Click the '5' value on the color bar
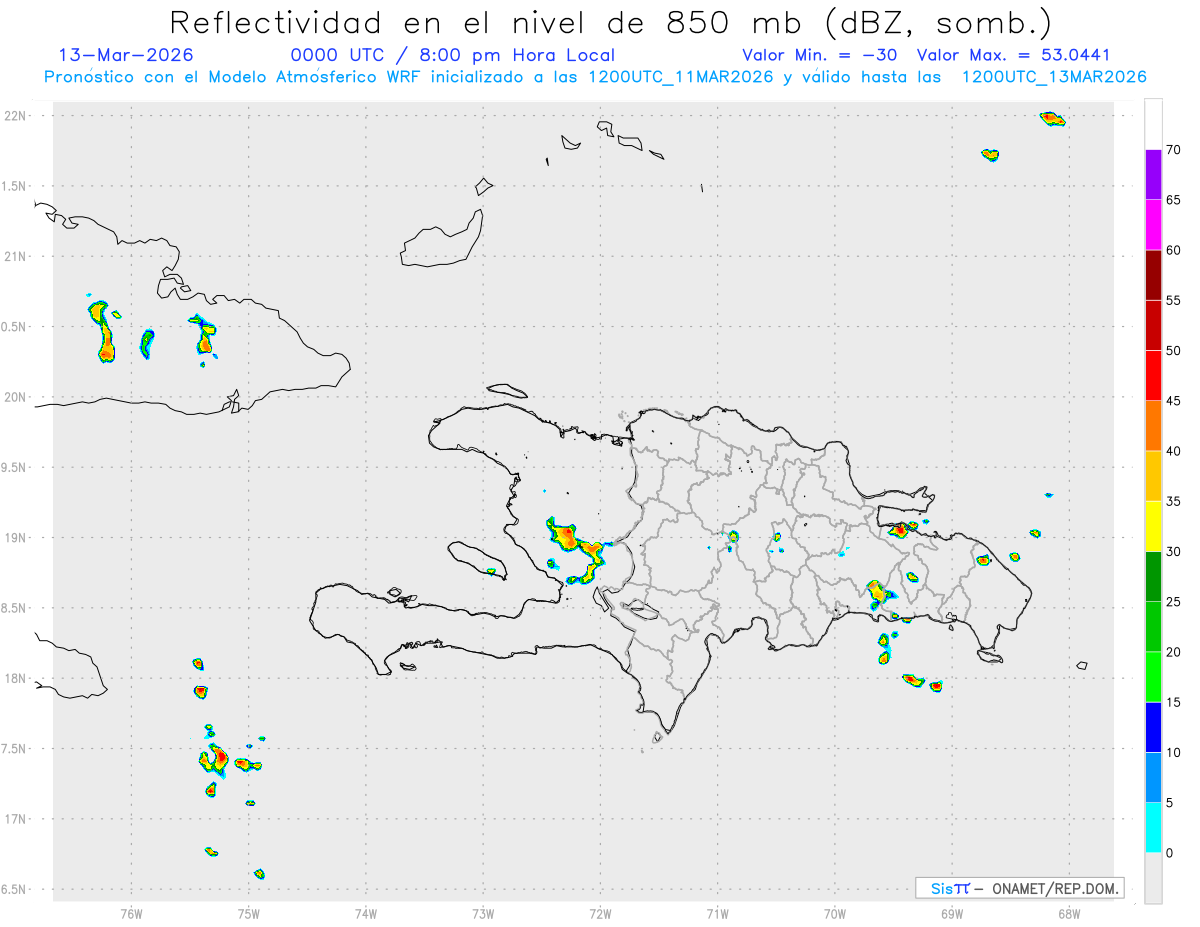This screenshot has width=1200, height=927. pos(1169,803)
